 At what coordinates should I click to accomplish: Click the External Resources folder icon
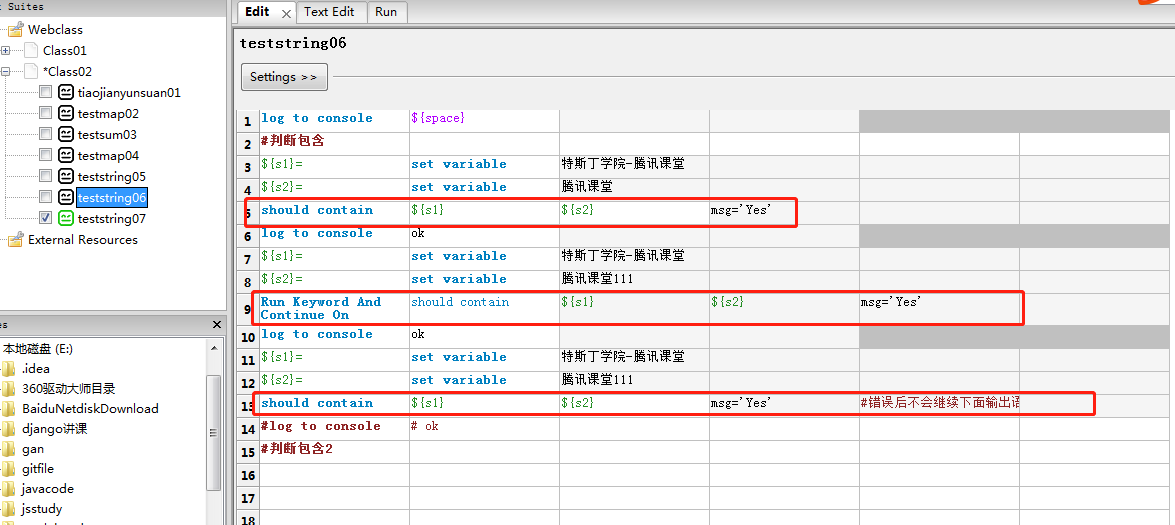(x=15, y=240)
